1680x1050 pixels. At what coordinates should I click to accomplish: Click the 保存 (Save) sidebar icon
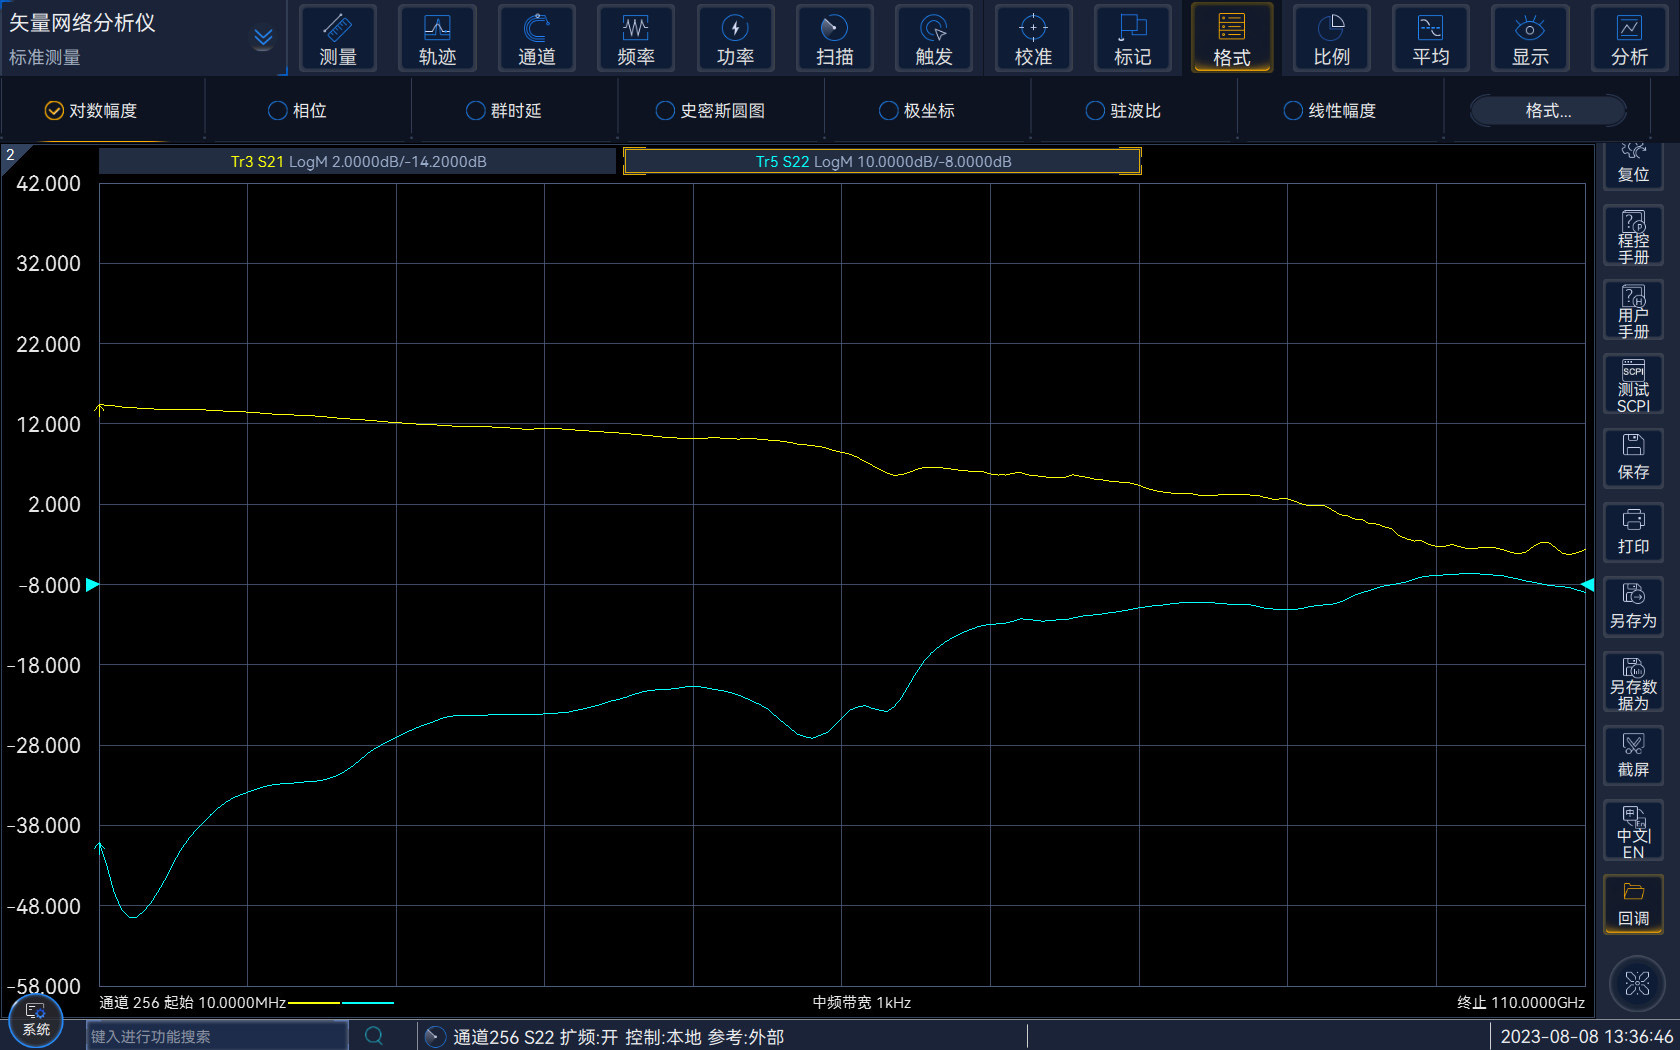point(1633,458)
